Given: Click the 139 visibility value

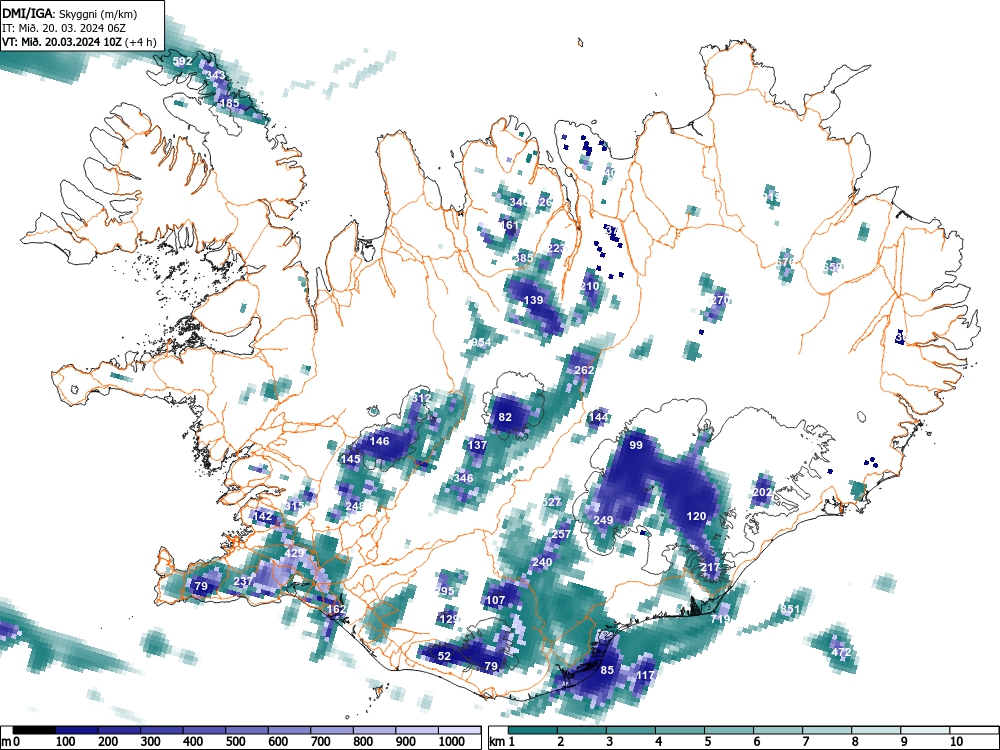Looking at the screenshot, I should (x=533, y=300).
